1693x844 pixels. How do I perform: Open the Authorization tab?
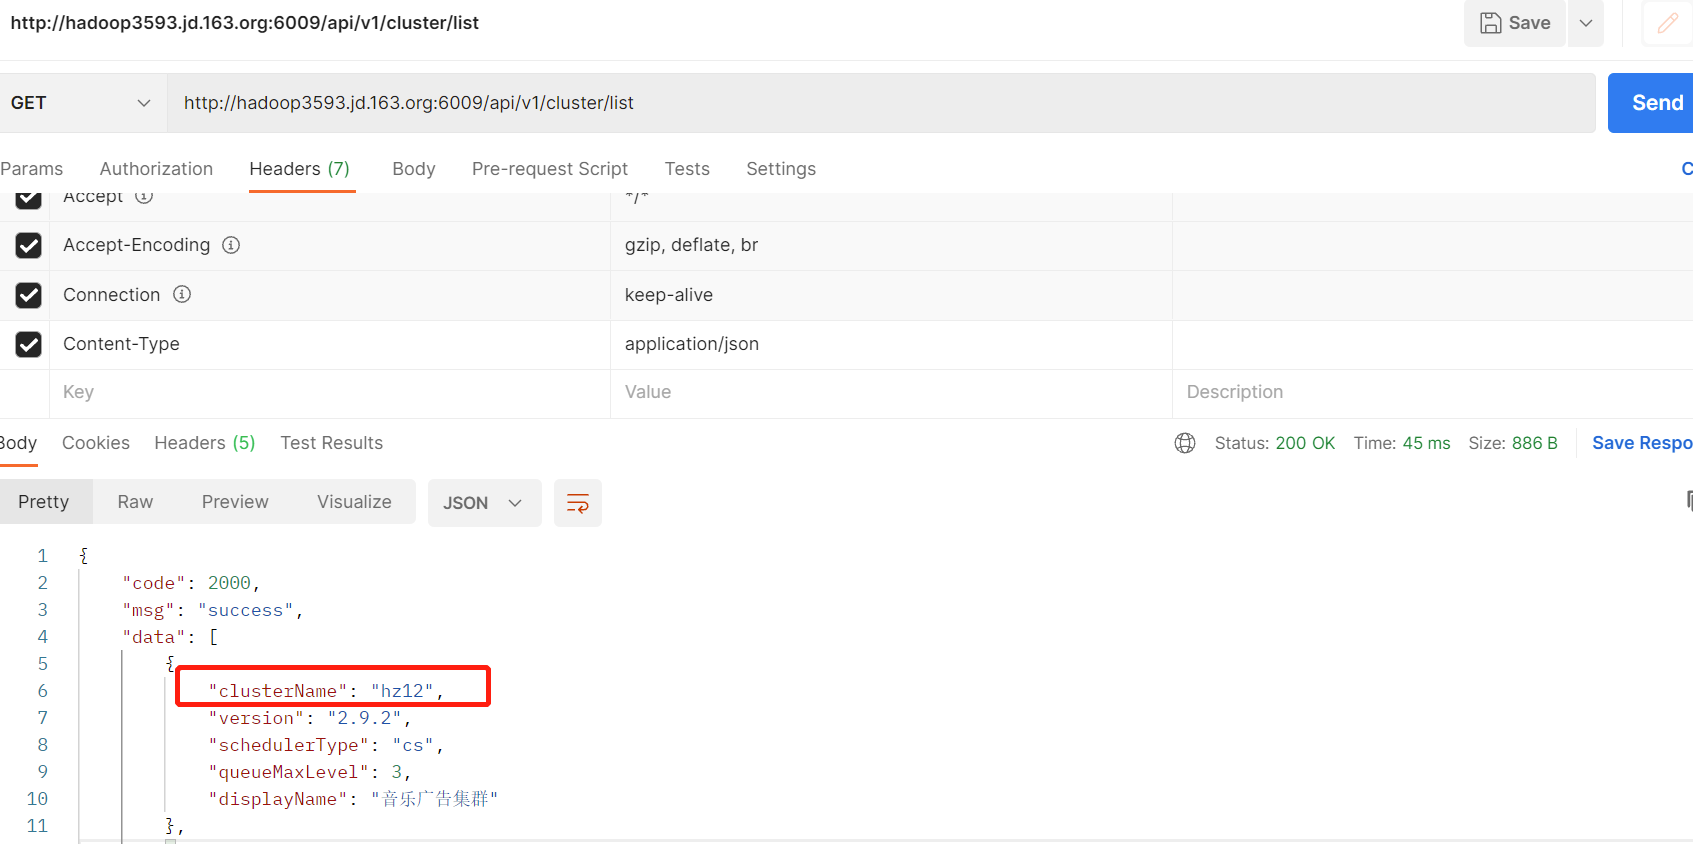pos(156,169)
